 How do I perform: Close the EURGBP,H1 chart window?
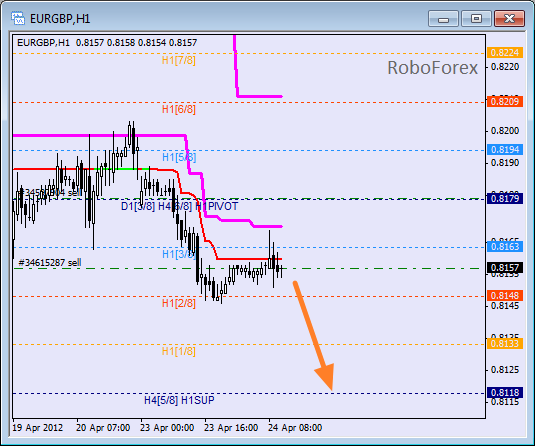coord(509,19)
